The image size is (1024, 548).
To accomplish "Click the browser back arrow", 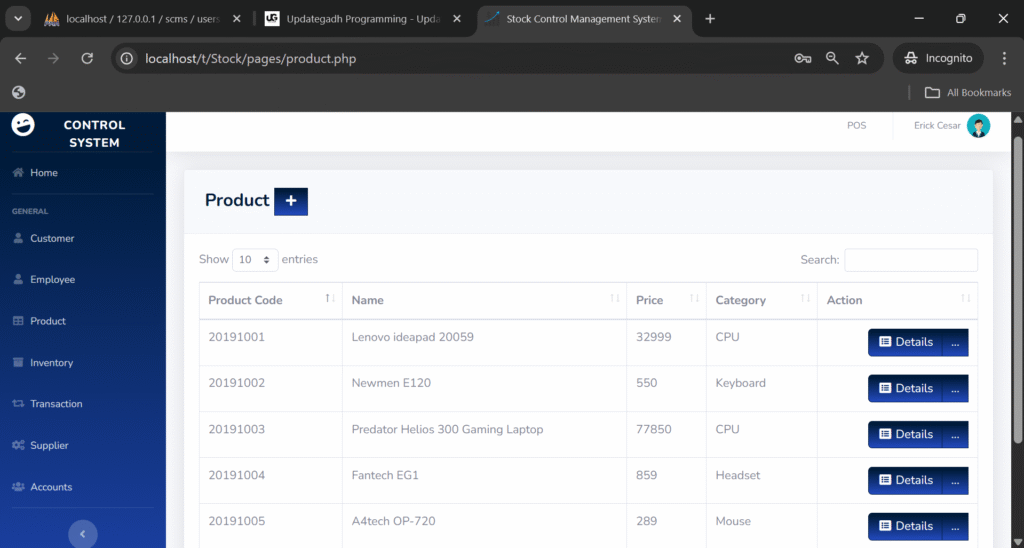I will pyautogui.click(x=21, y=58).
